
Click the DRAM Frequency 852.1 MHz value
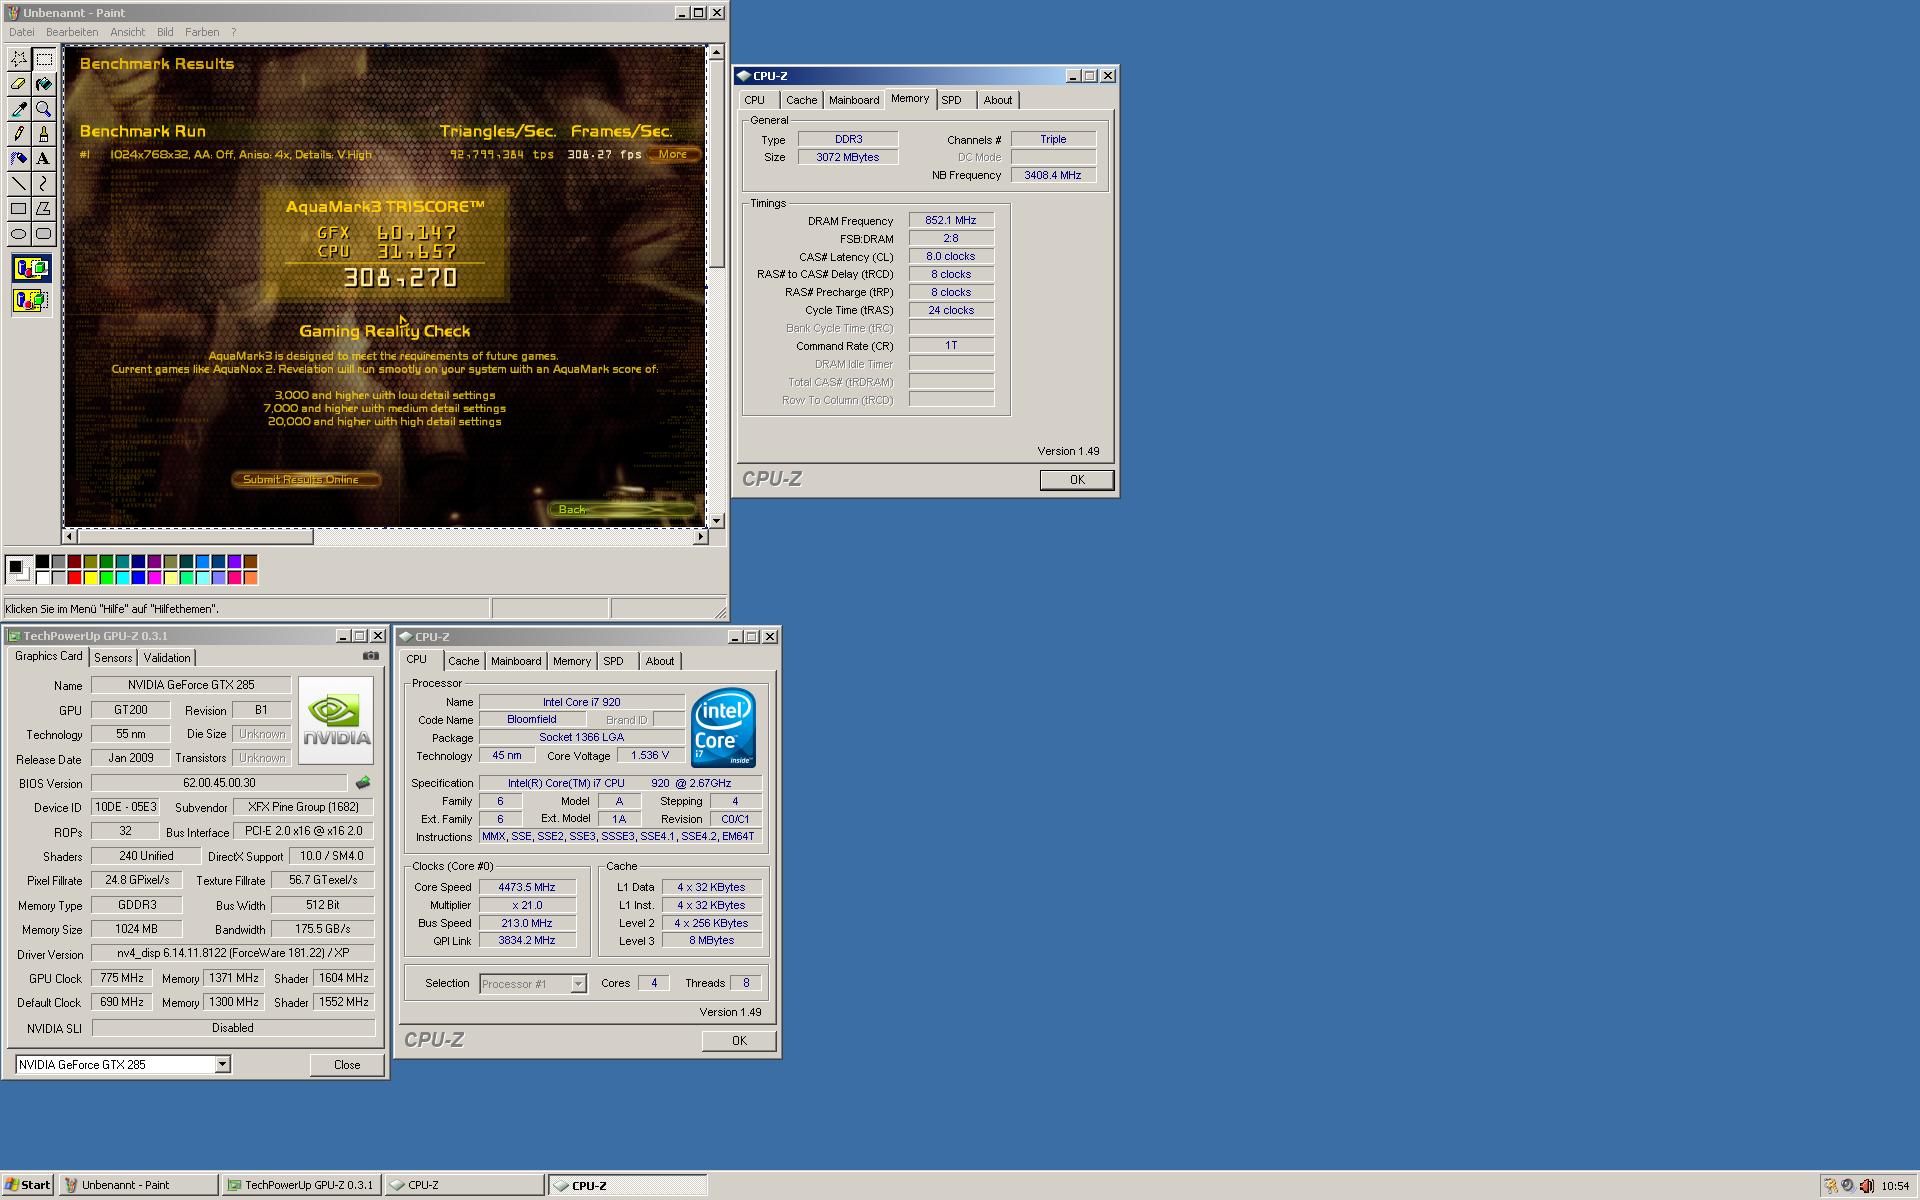951,221
